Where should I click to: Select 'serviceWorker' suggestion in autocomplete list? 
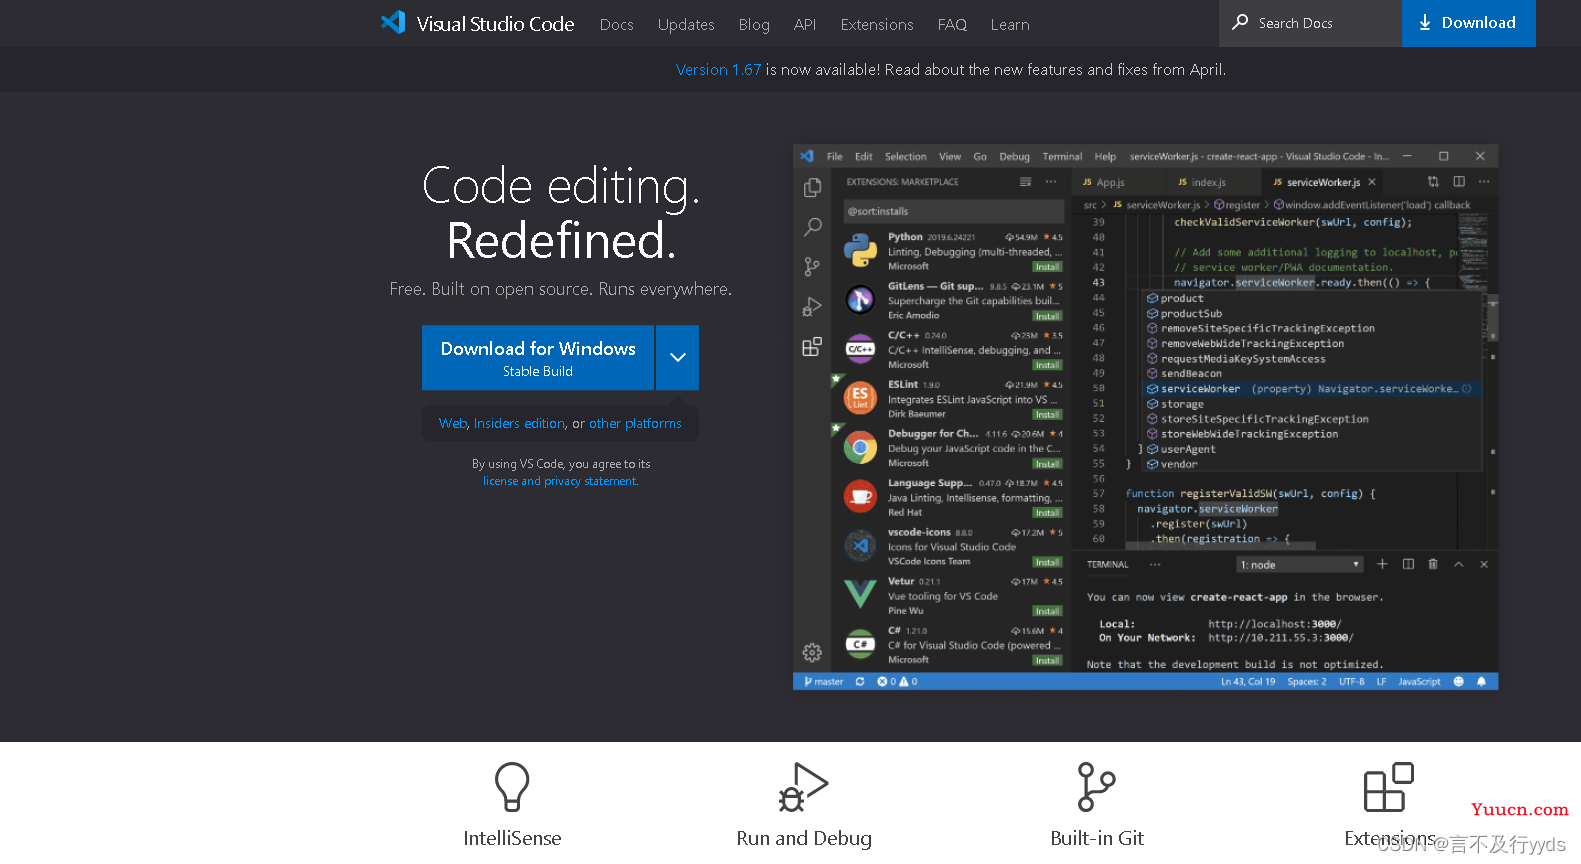[x=1311, y=389]
